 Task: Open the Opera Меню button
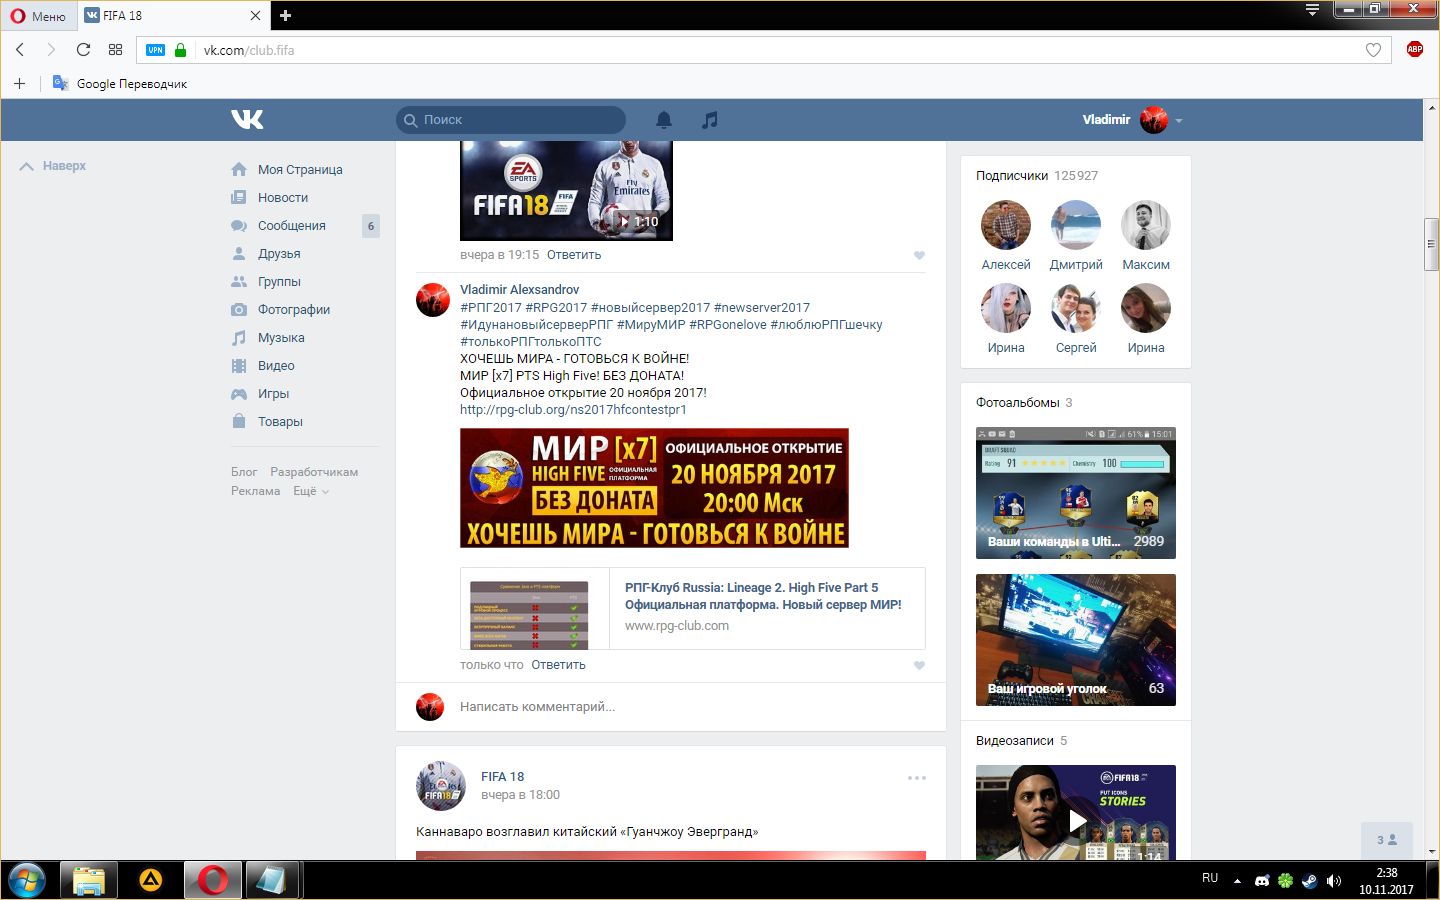[38, 15]
